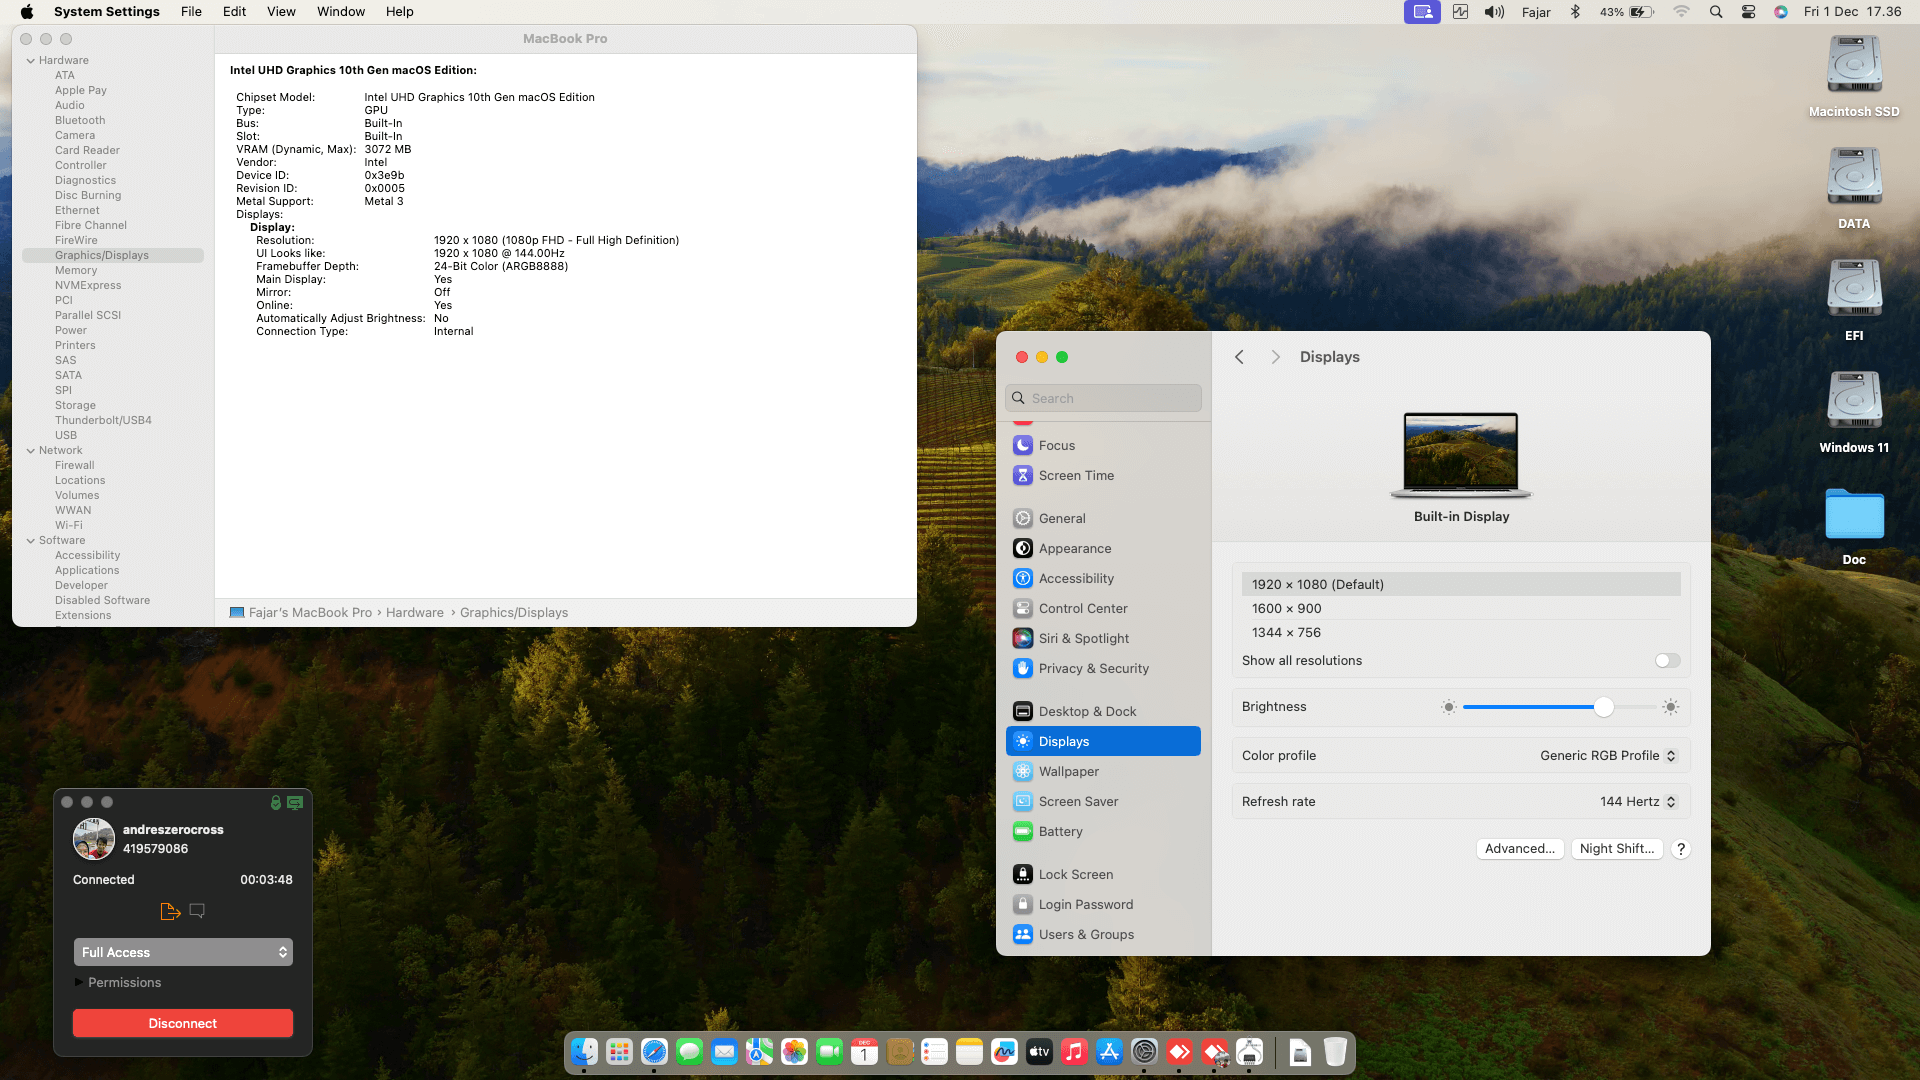Viewport: 1920px width, 1080px height.
Task: Open the Wallpaper settings icon
Action: [x=1022, y=771]
